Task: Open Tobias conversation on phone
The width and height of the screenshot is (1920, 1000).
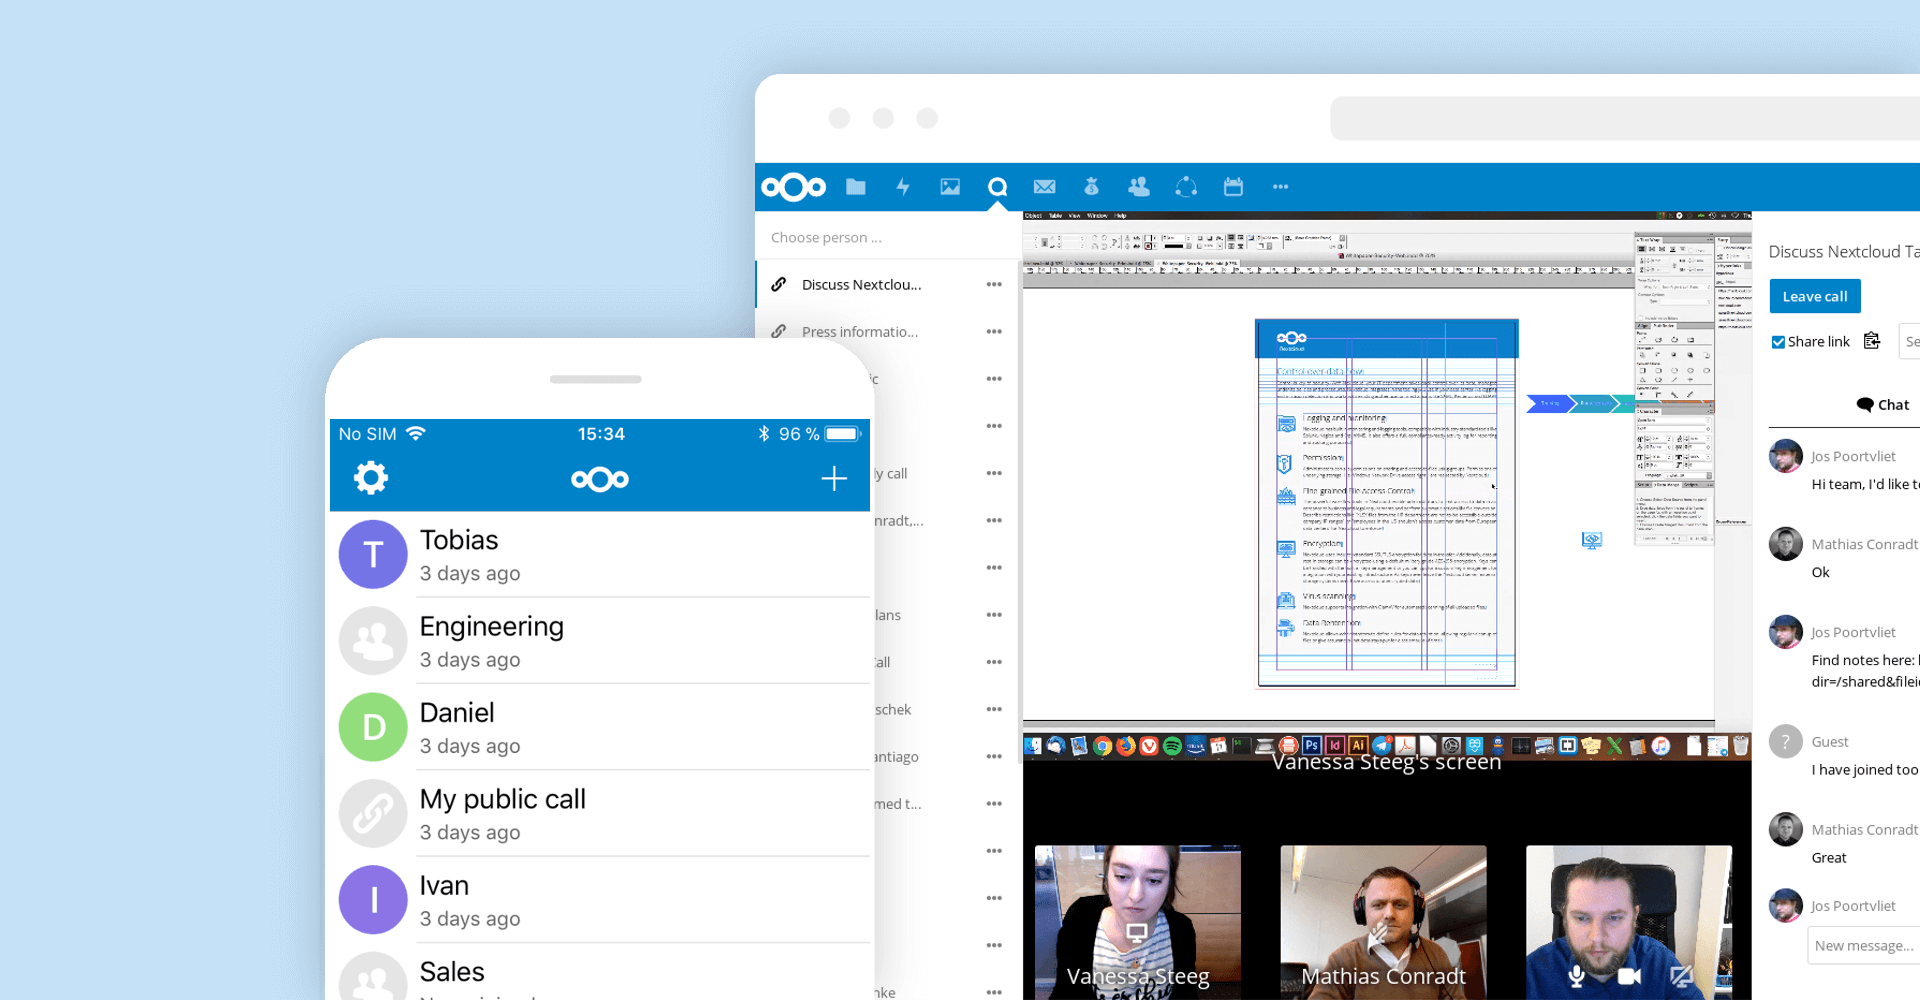Action: tap(600, 555)
